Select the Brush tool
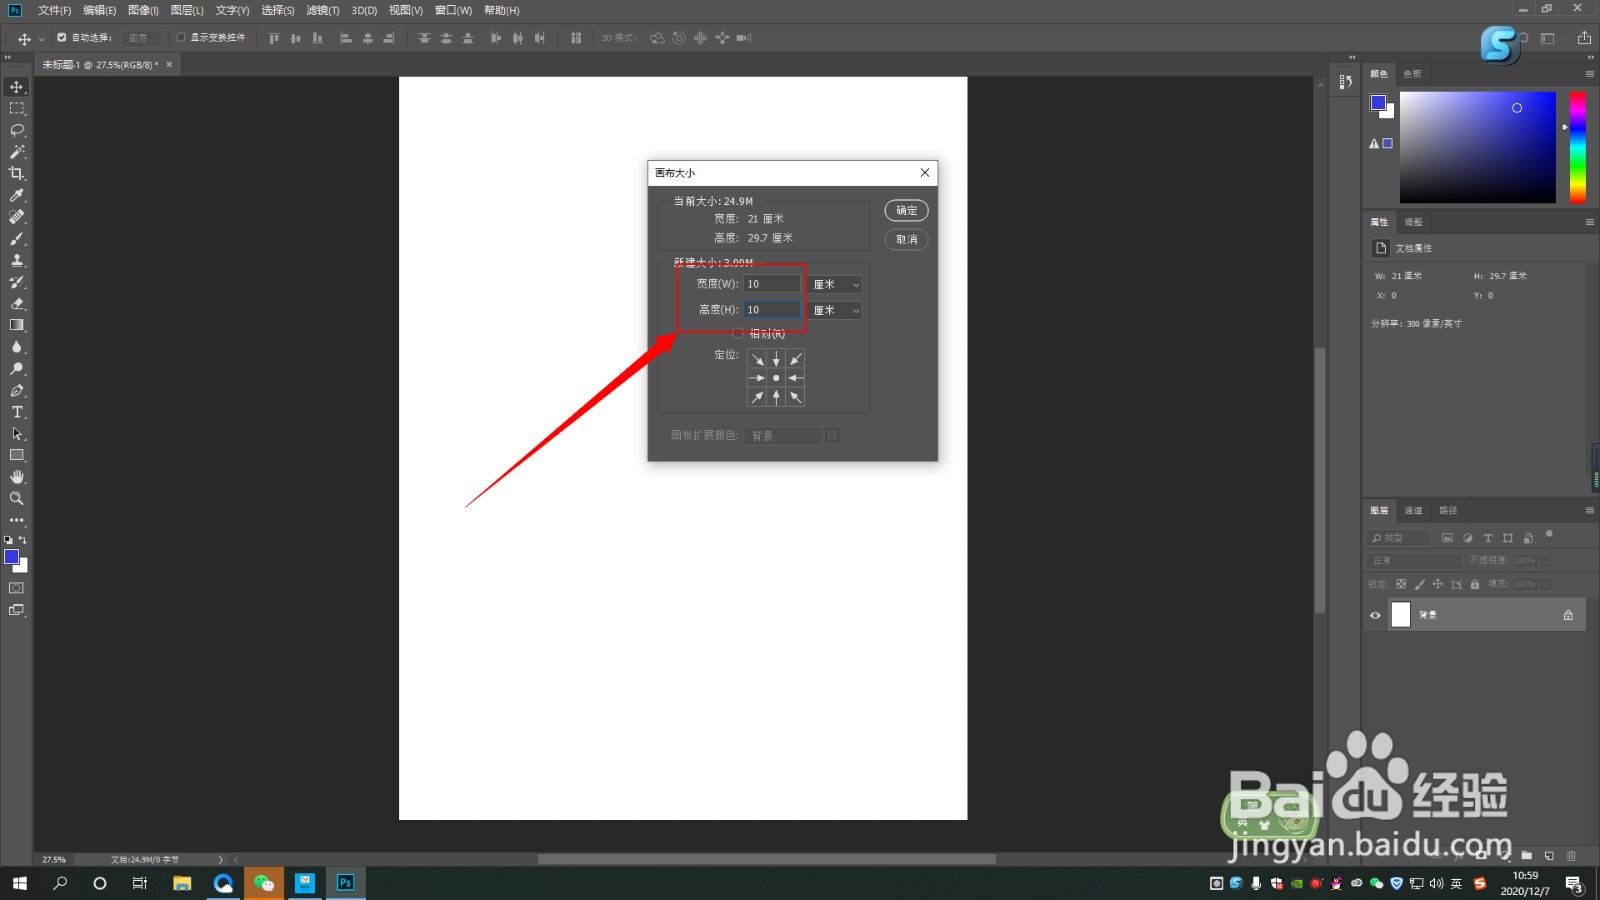Viewport: 1600px width, 900px height. pyautogui.click(x=17, y=239)
